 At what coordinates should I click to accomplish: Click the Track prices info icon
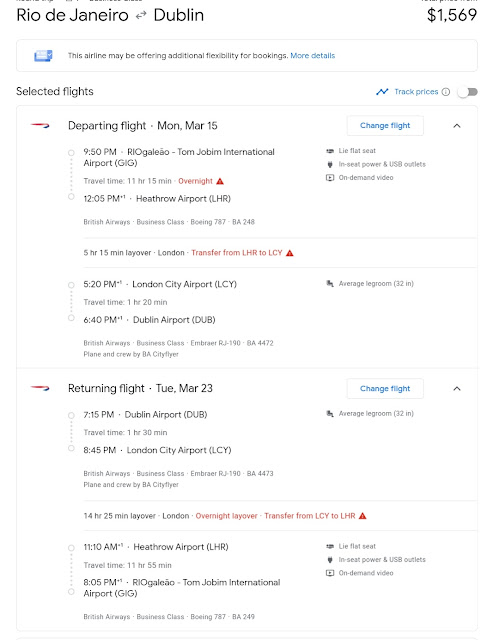click(446, 92)
